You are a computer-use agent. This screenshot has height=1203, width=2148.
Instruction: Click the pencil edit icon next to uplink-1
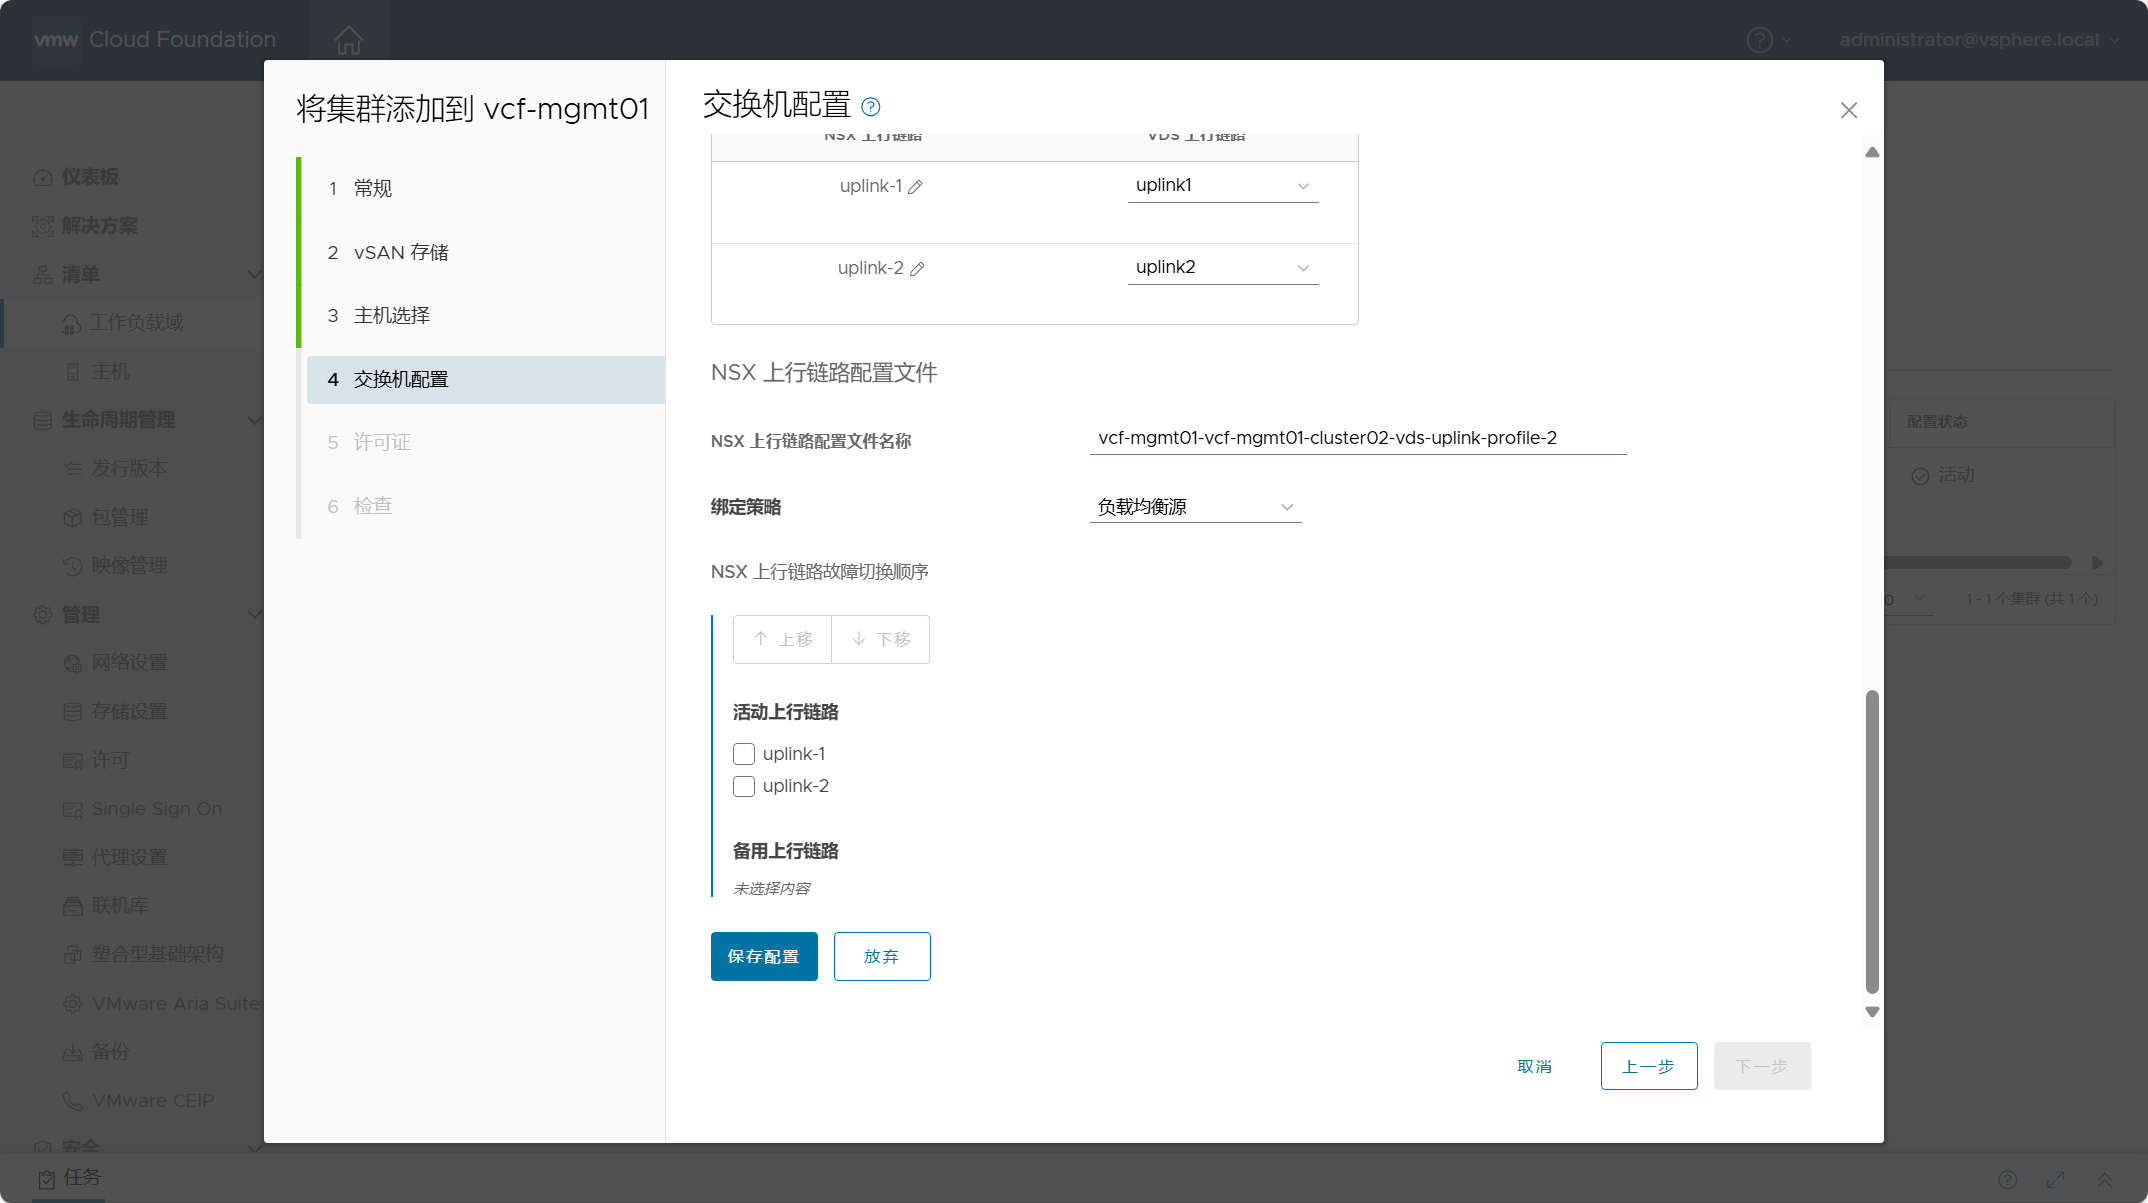pyautogui.click(x=915, y=187)
